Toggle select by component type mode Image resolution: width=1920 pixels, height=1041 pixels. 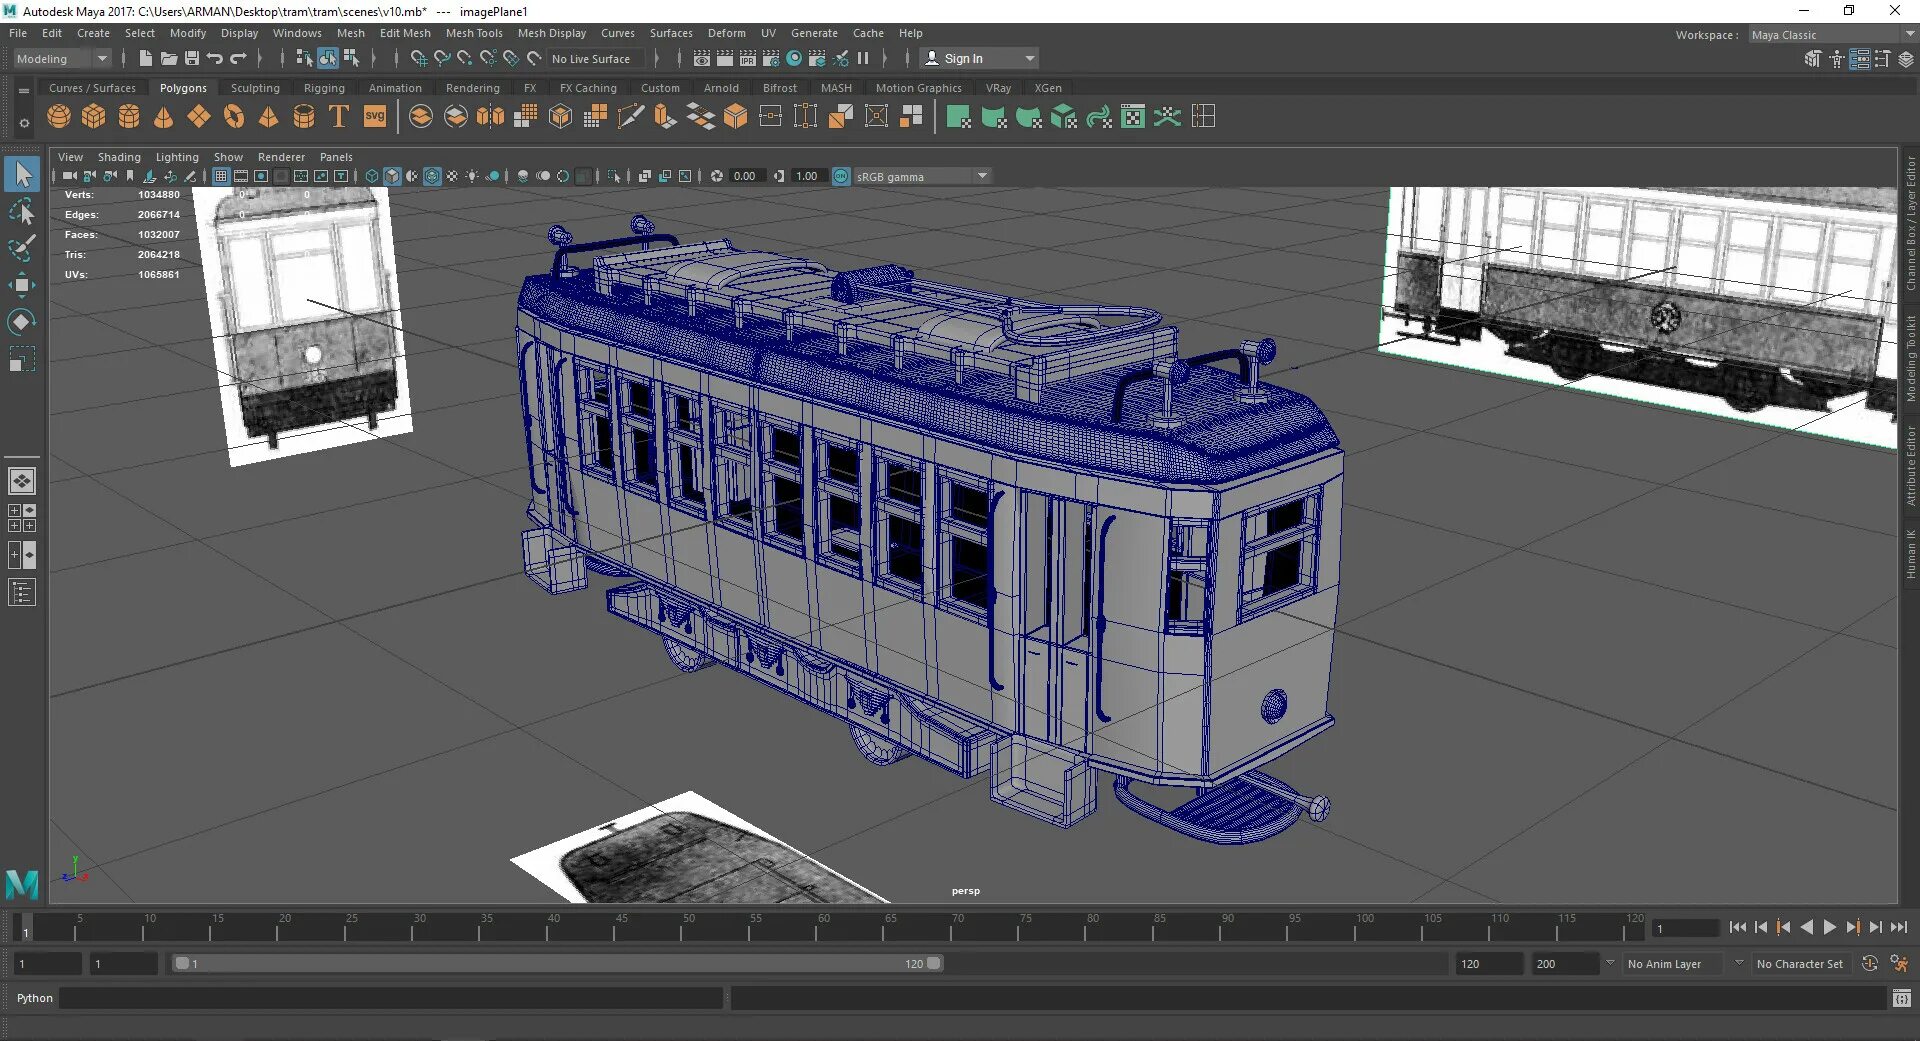pyautogui.click(x=351, y=59)
